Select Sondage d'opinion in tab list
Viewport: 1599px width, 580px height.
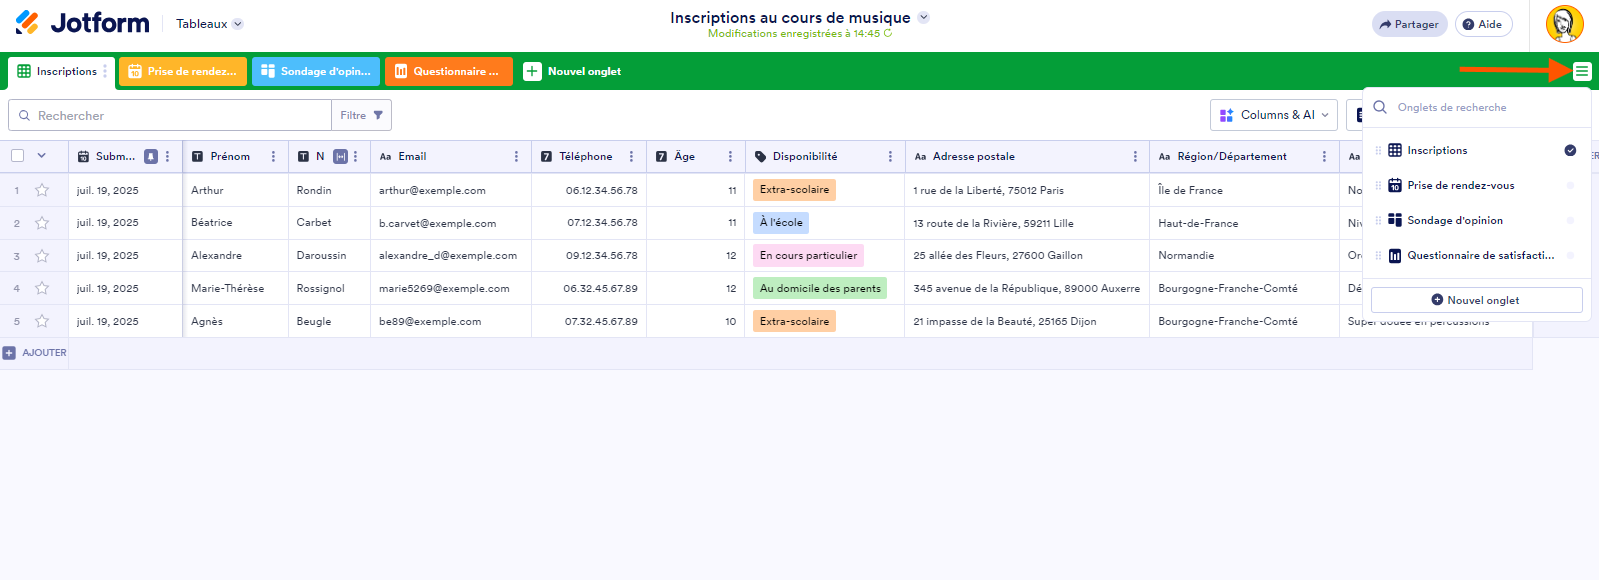1454,220
